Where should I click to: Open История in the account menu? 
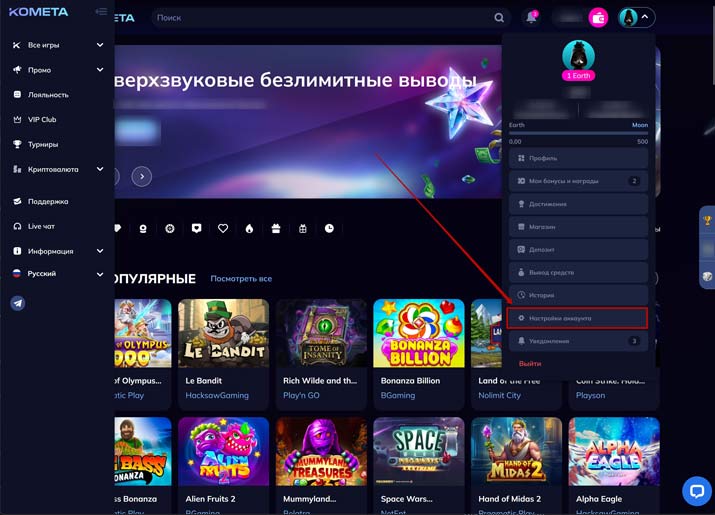coord(578,295)
